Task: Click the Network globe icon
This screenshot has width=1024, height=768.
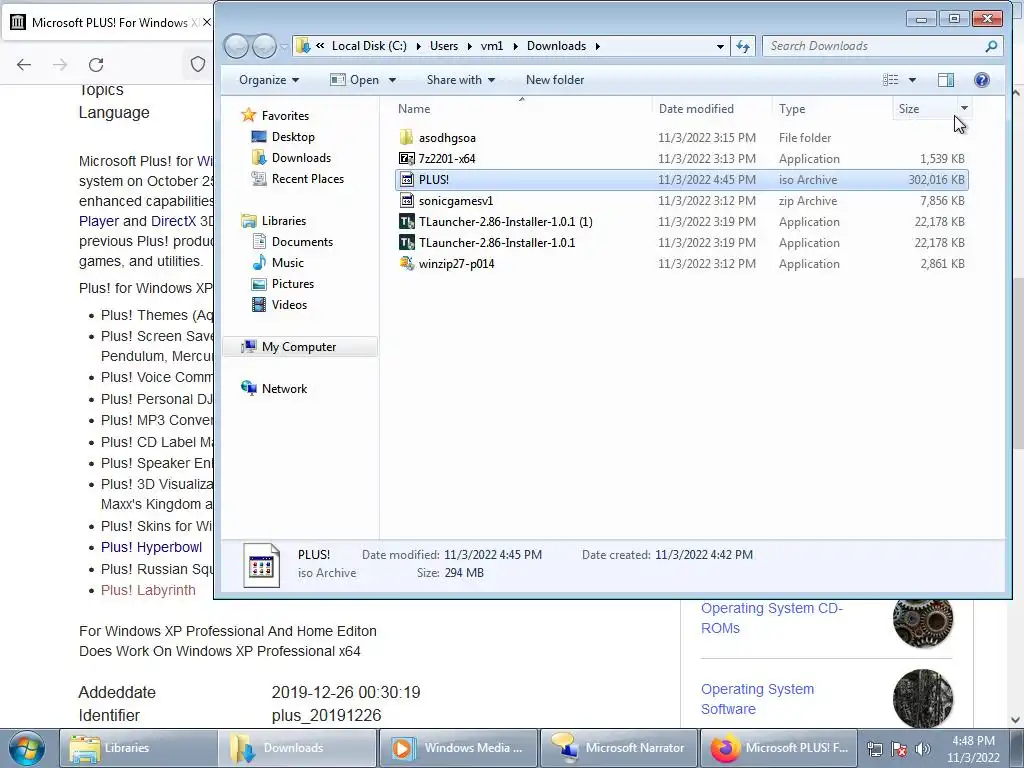Action: [248, 388]
